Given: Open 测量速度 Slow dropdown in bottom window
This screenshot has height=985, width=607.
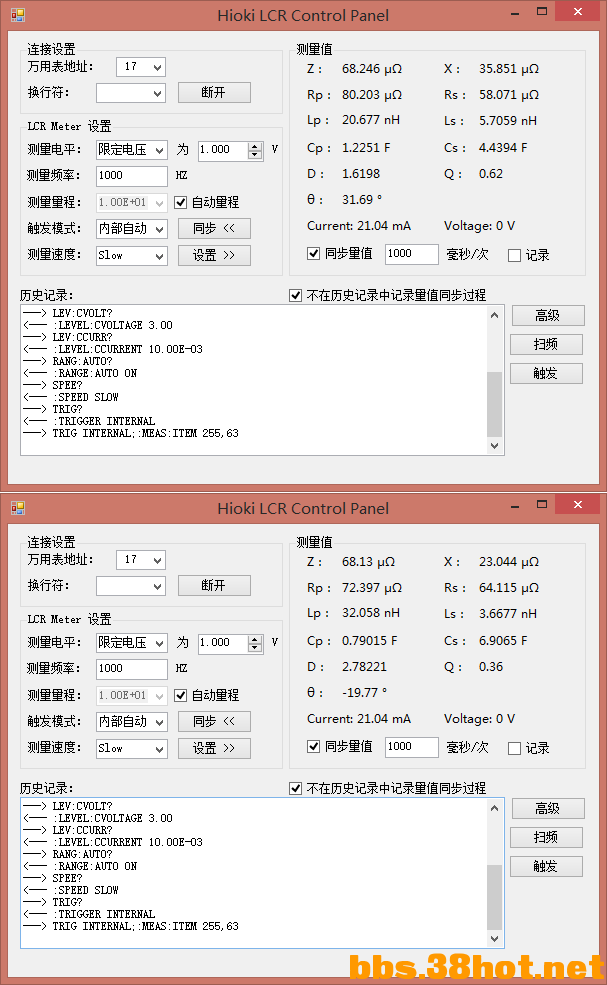Looking at the screenshot, I should (132, 748).
